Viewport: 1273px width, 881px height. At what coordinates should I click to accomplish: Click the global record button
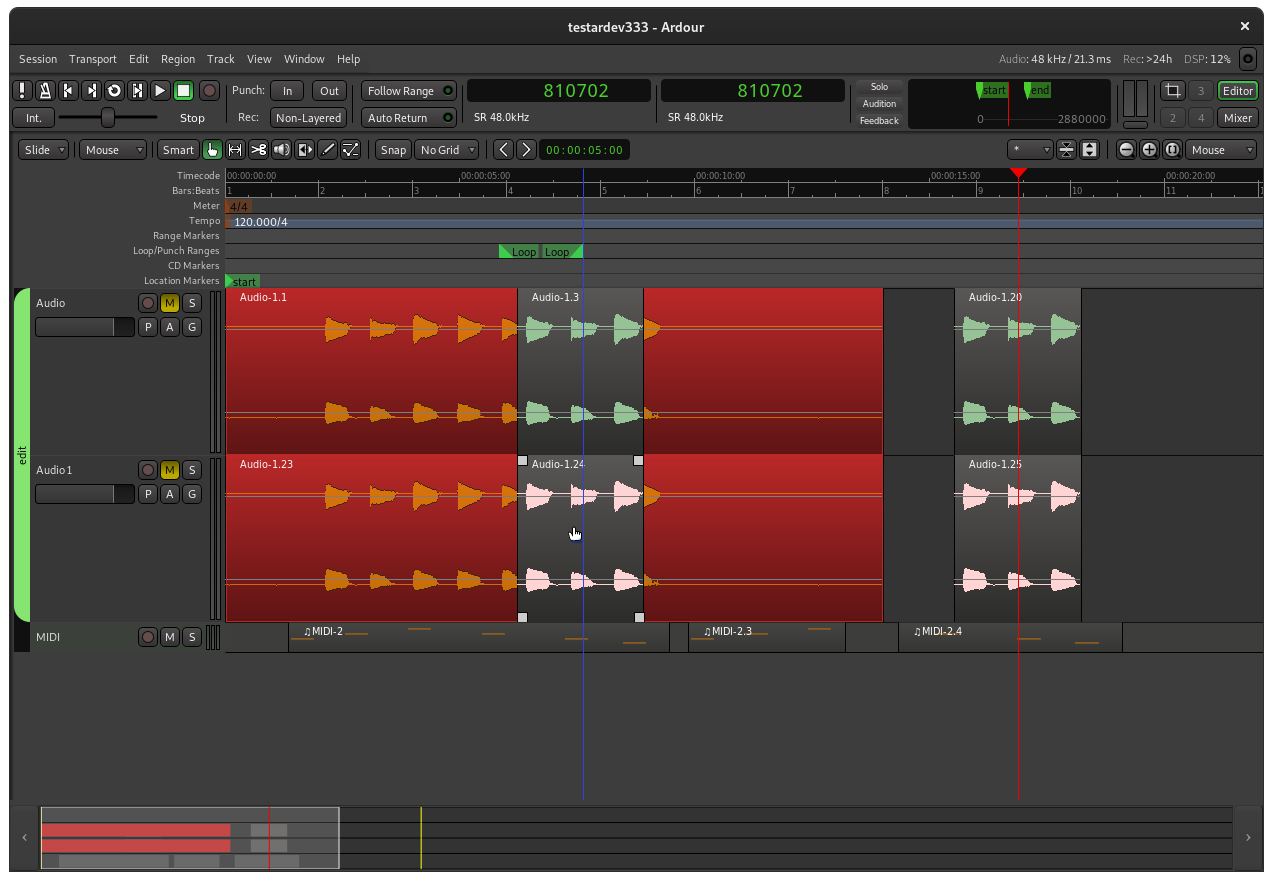[x=209, y=91]
